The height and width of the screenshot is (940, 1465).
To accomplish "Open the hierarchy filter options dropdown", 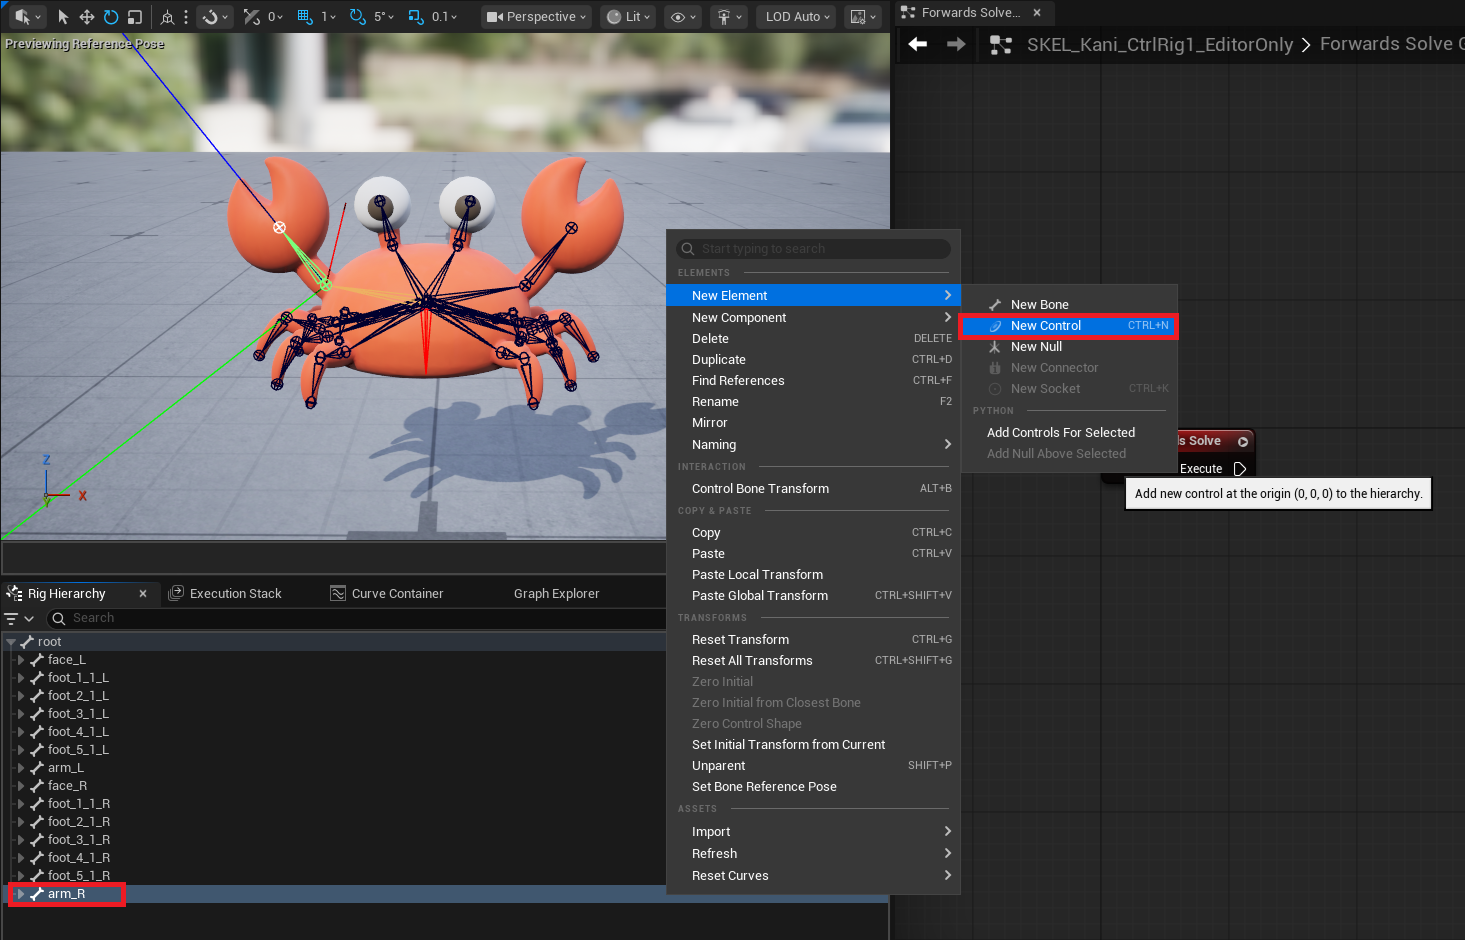I will (x=19, y=619).
